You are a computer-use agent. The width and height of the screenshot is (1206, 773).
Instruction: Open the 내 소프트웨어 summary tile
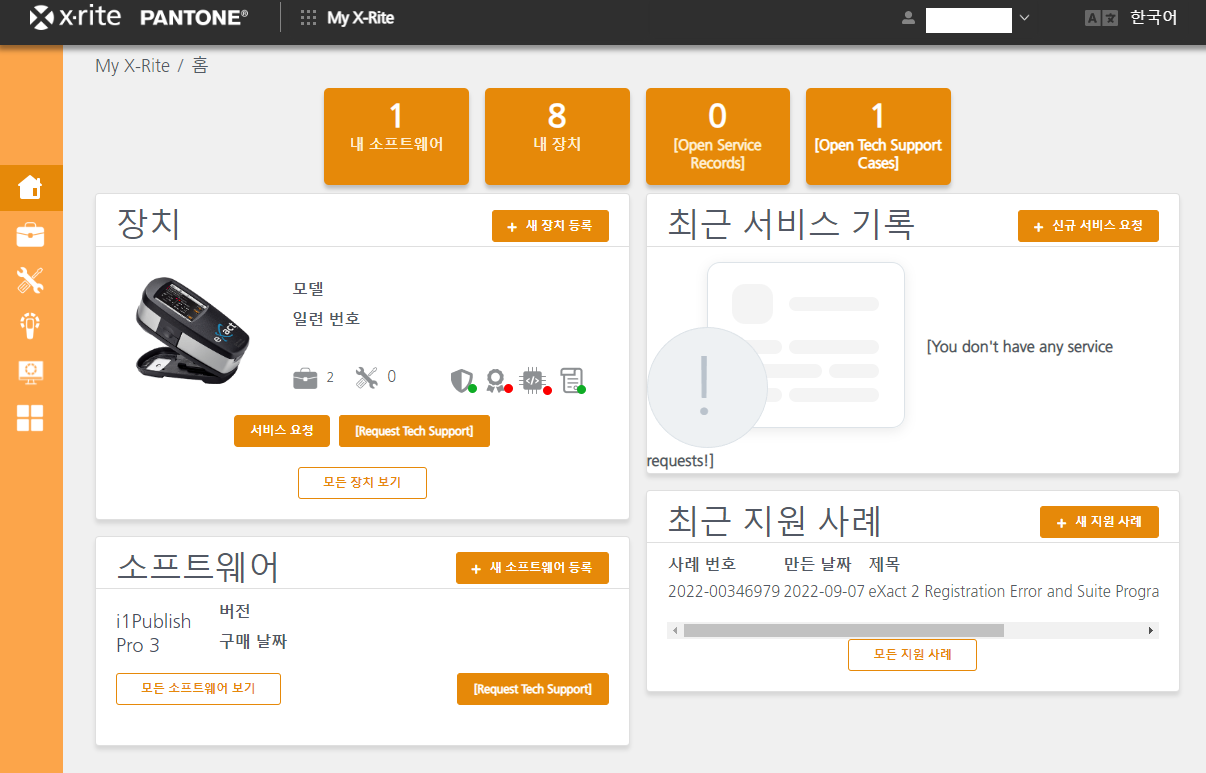pos(396,136)
